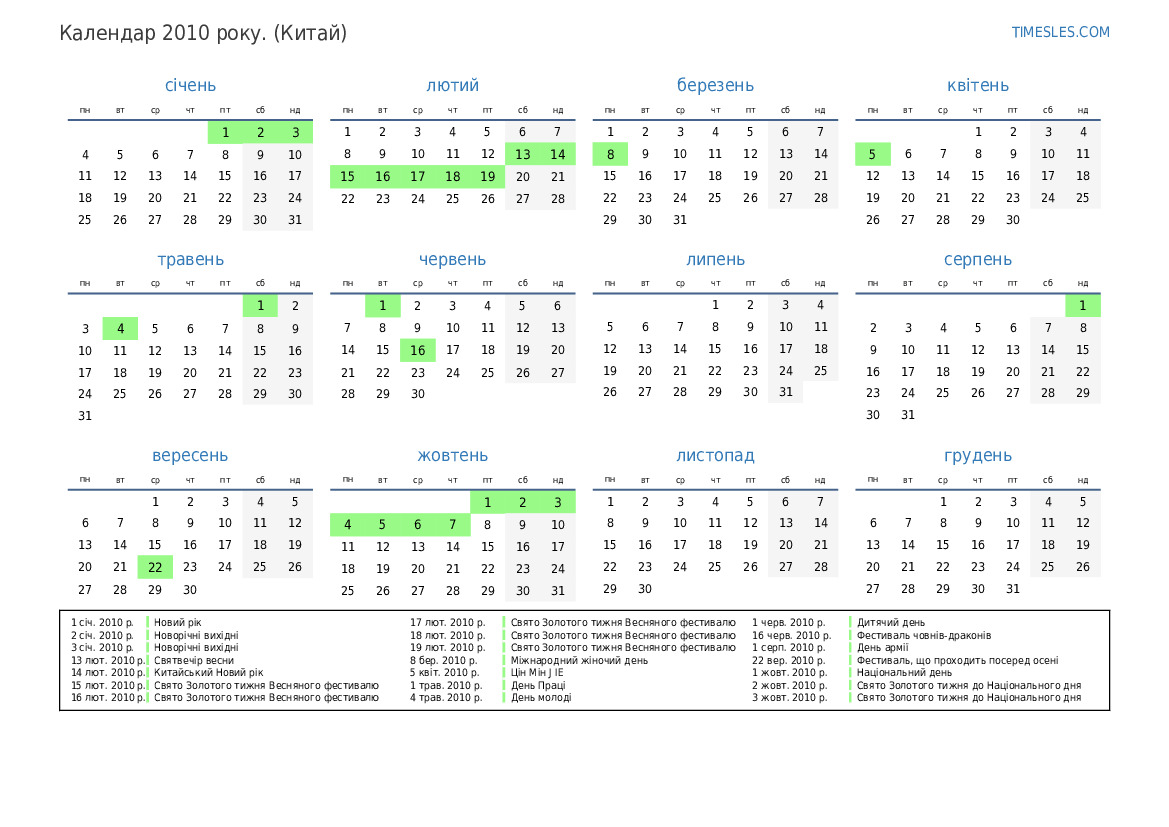Image resolution: width=1169 pixels, height=827 pixels.
Task: Click highlighted April 5 in квітень
Action: [x=872, y=154]
